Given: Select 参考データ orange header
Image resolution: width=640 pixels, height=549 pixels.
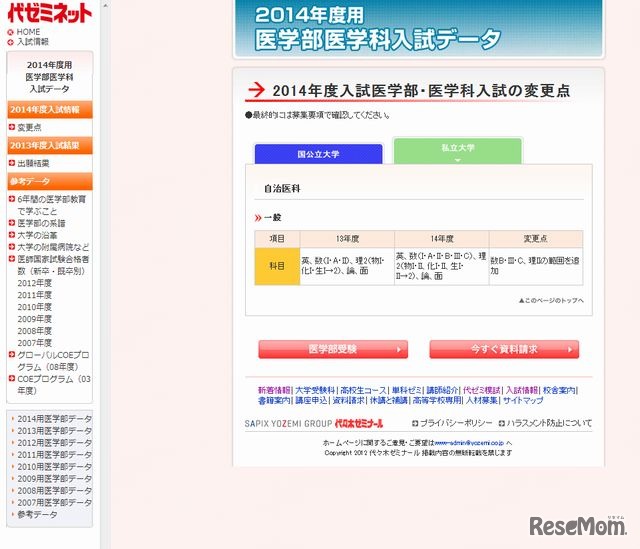Looking at the screenshot, I should click(x=50, y=181).
